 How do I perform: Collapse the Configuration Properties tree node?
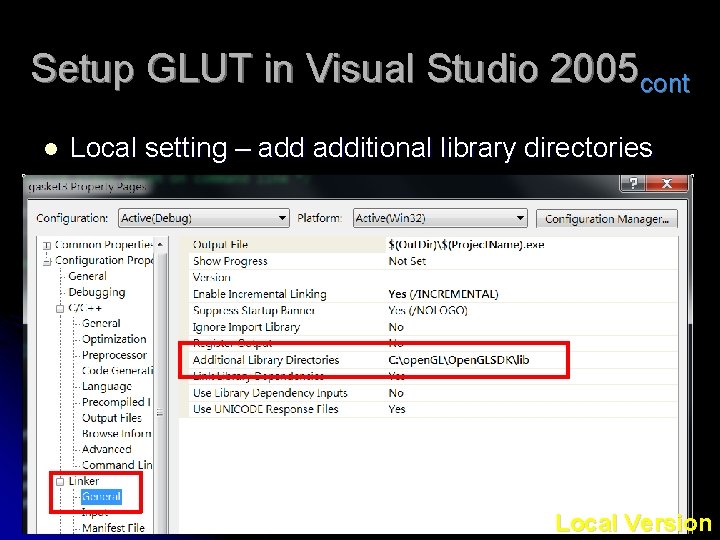point(47,261)
